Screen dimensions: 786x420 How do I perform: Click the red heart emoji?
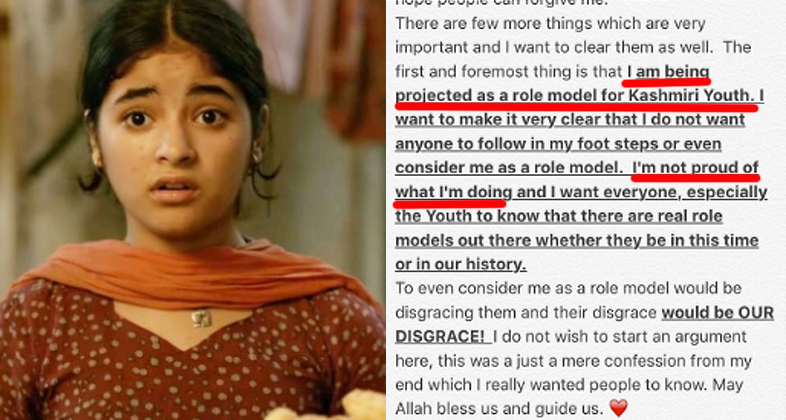pos(618,408)
